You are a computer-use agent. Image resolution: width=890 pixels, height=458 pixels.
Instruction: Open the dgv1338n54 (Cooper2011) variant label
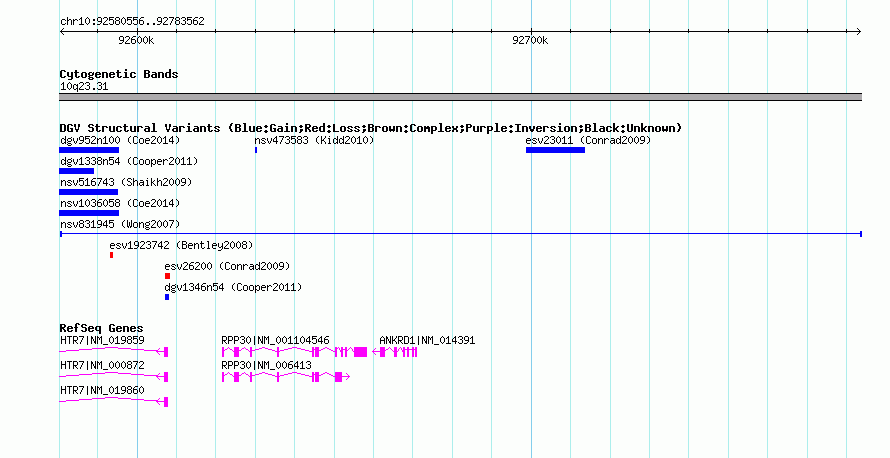129,161
